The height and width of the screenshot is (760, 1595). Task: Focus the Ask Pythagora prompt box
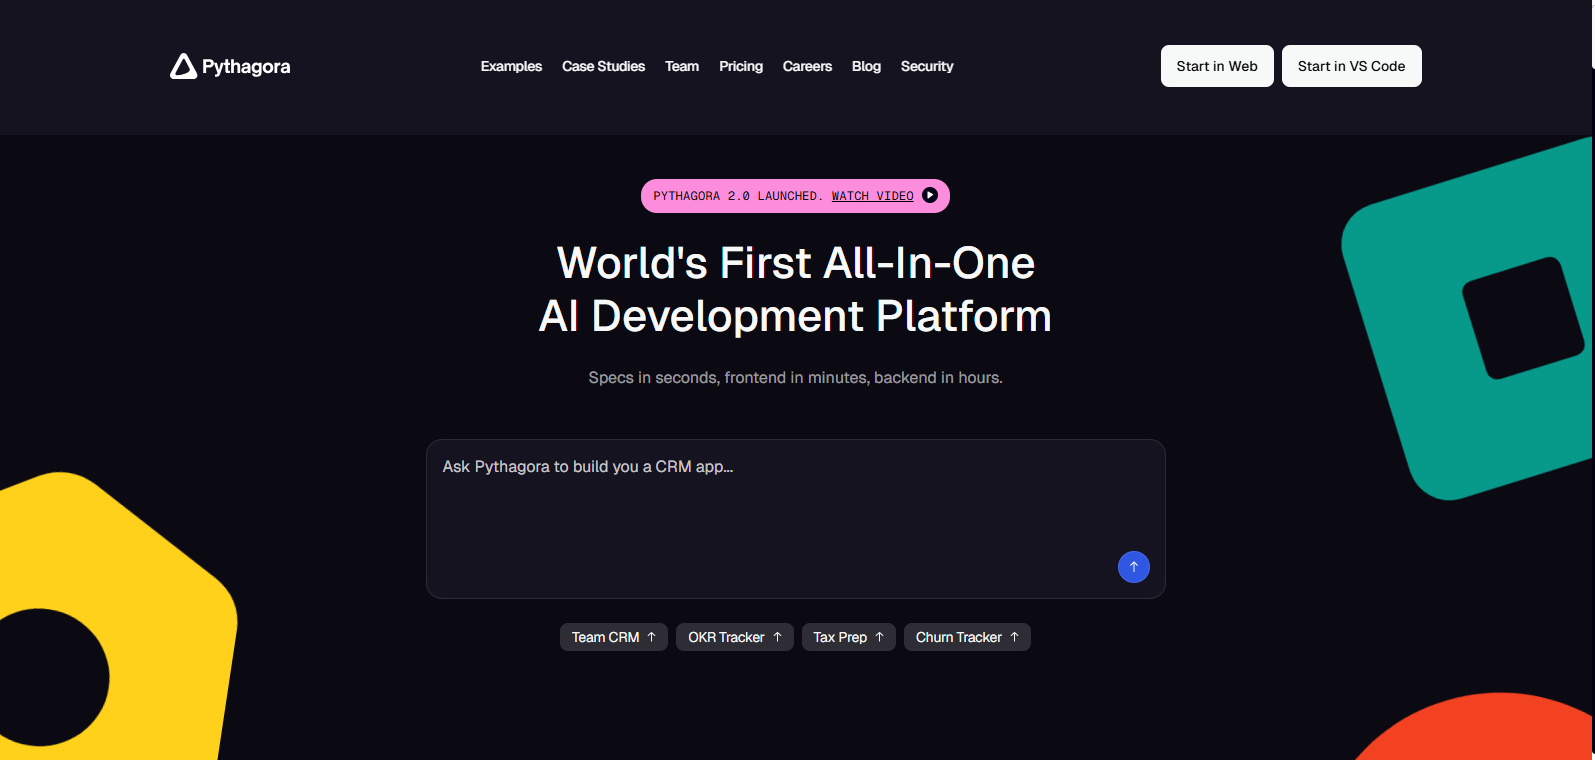(x=796, y=519)
